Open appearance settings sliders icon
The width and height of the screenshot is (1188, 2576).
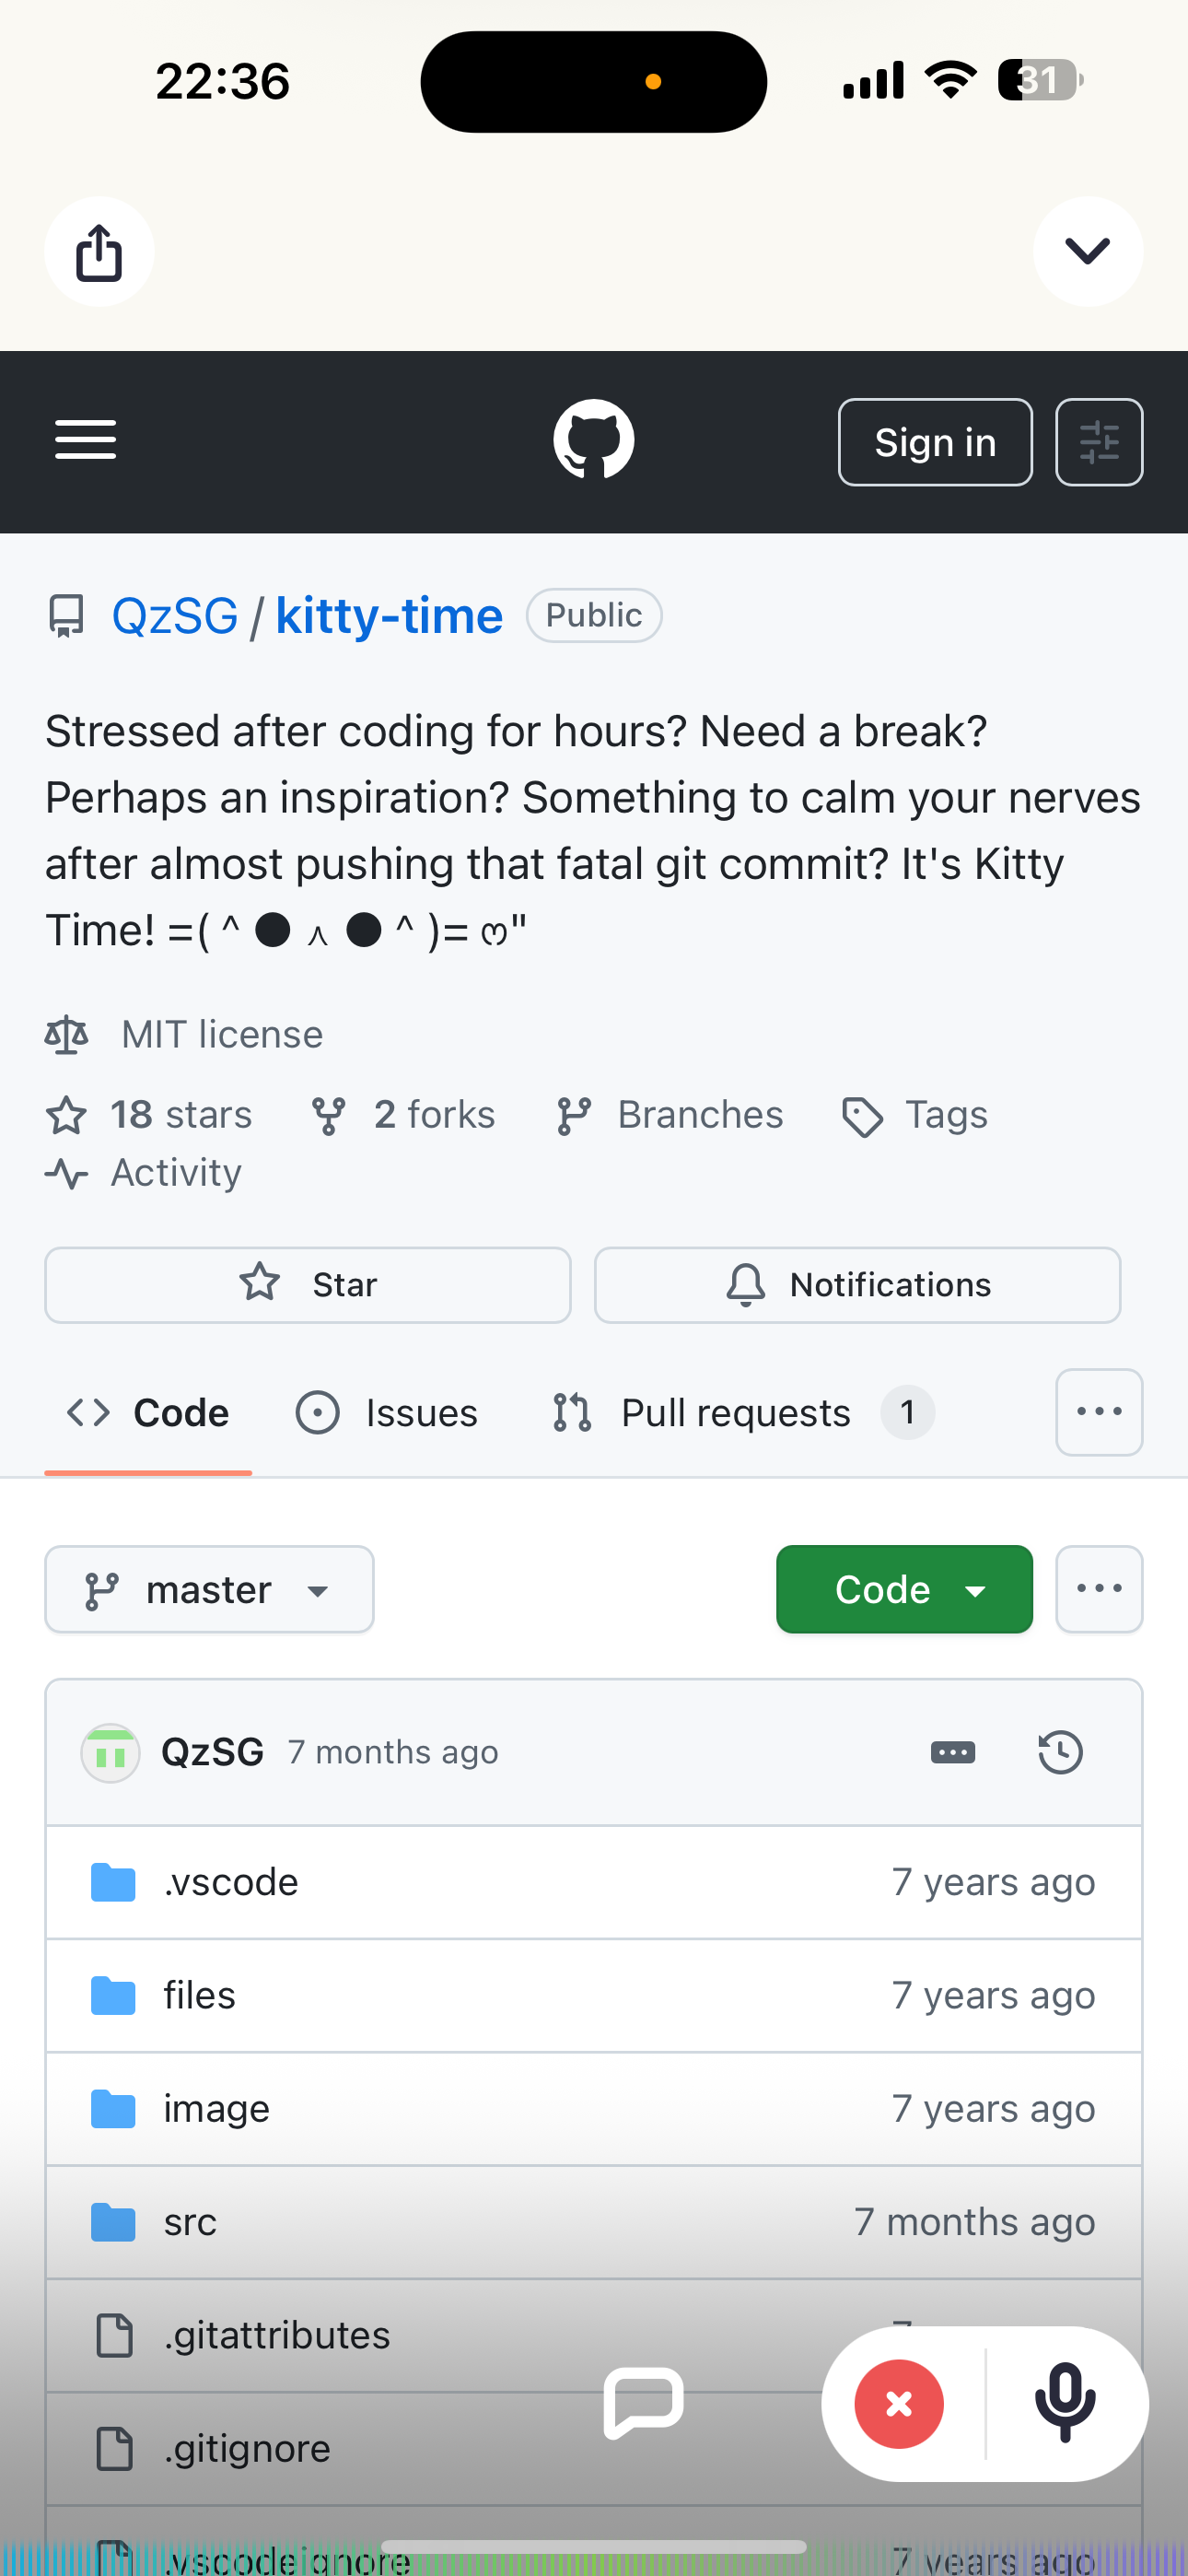pyautogui.click(x=1099, y=442)
